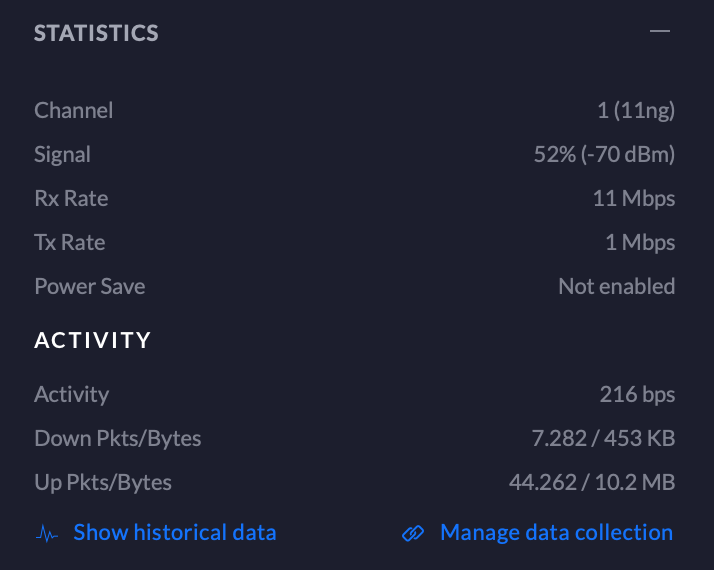Viewport: 714px width, 570px height.
Task: Click the Down Pkts/Bytes value 7.282 / 453 KB
Action: pyautogui.click(x=603, y=438)
